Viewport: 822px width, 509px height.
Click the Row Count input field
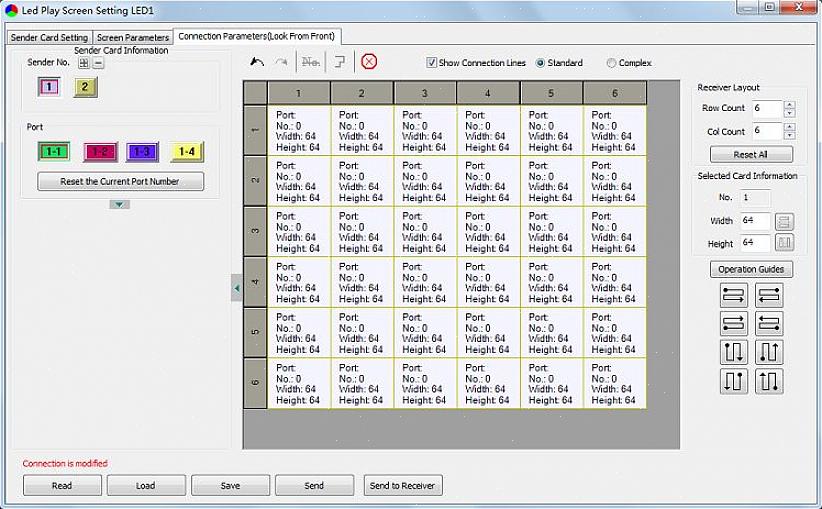coord(767,109)
